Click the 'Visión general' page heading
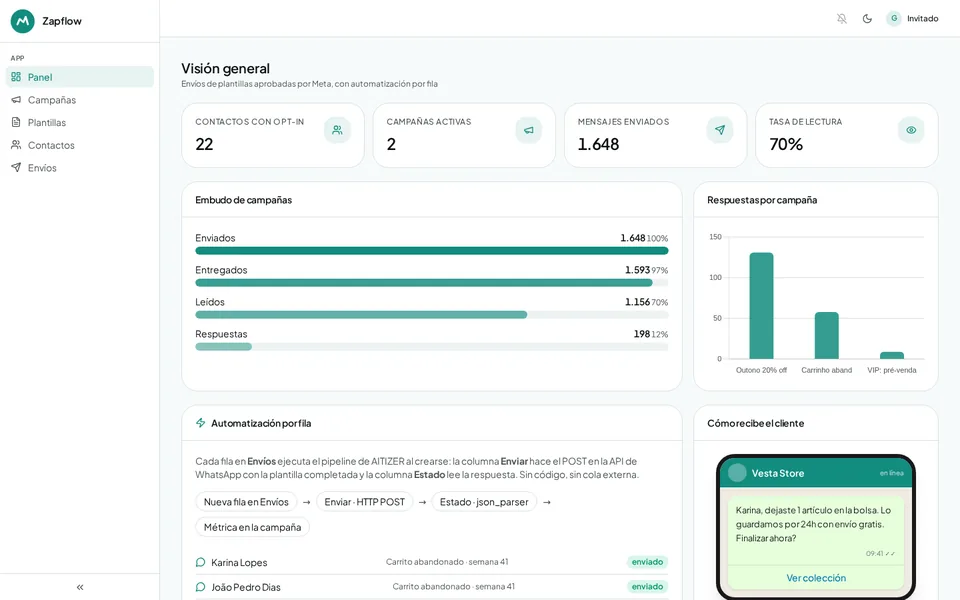 coord(225,69)
